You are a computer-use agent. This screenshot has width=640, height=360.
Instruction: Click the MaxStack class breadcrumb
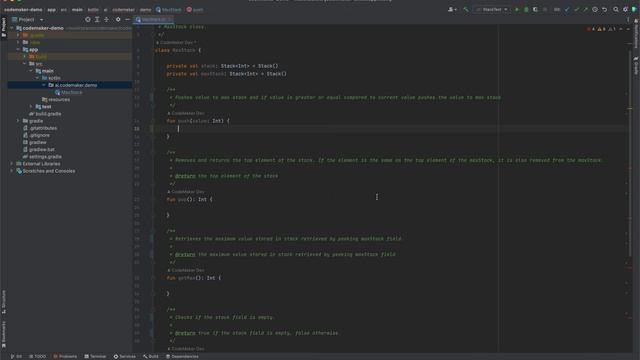point(168,9)
